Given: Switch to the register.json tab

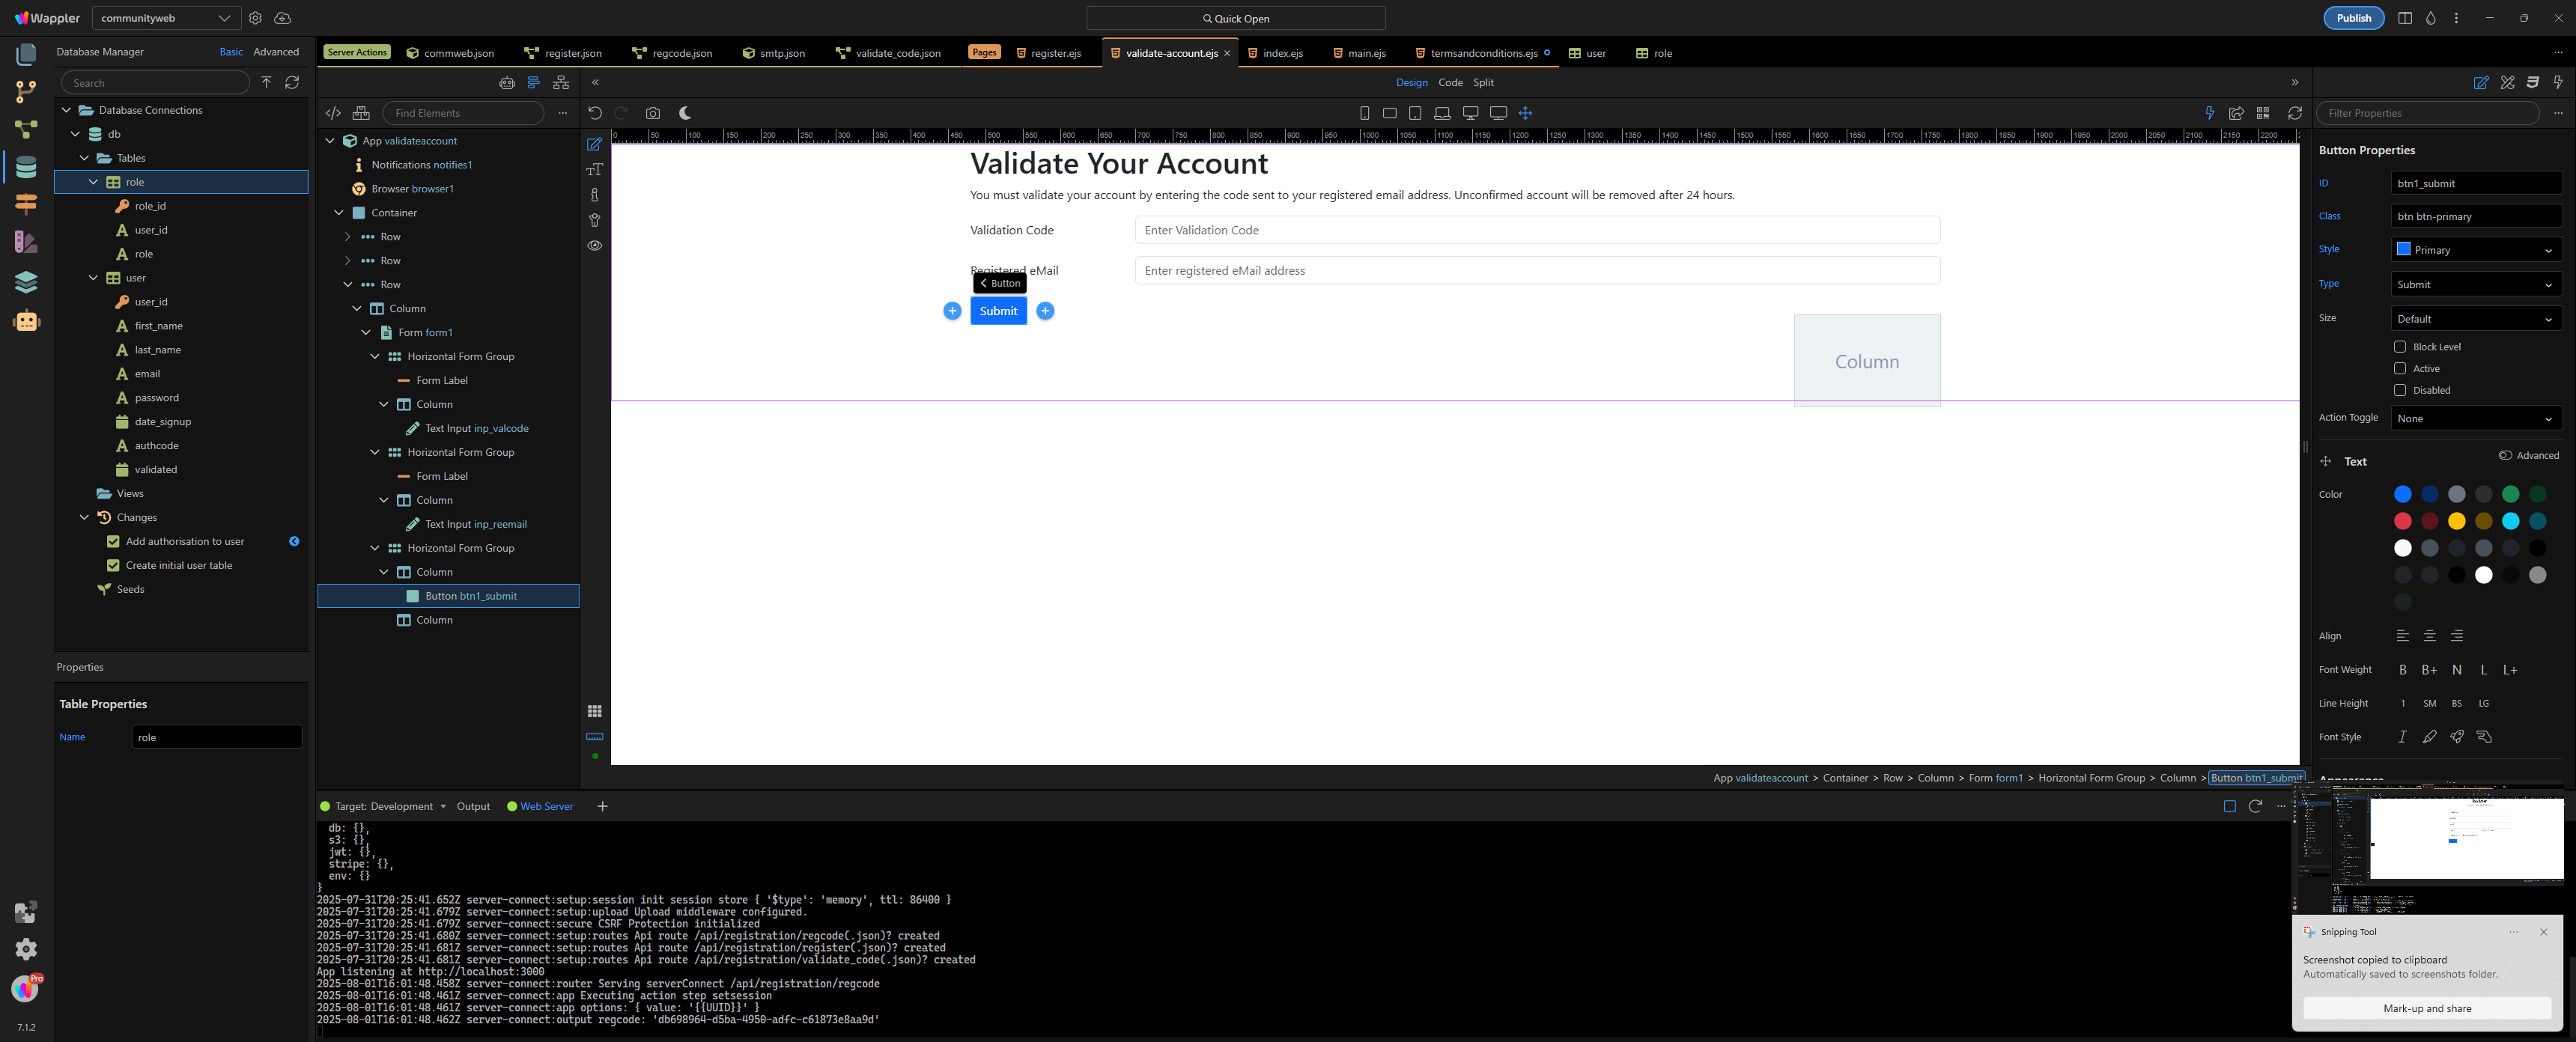Looking at the screenshot, I should pos(564,53).
